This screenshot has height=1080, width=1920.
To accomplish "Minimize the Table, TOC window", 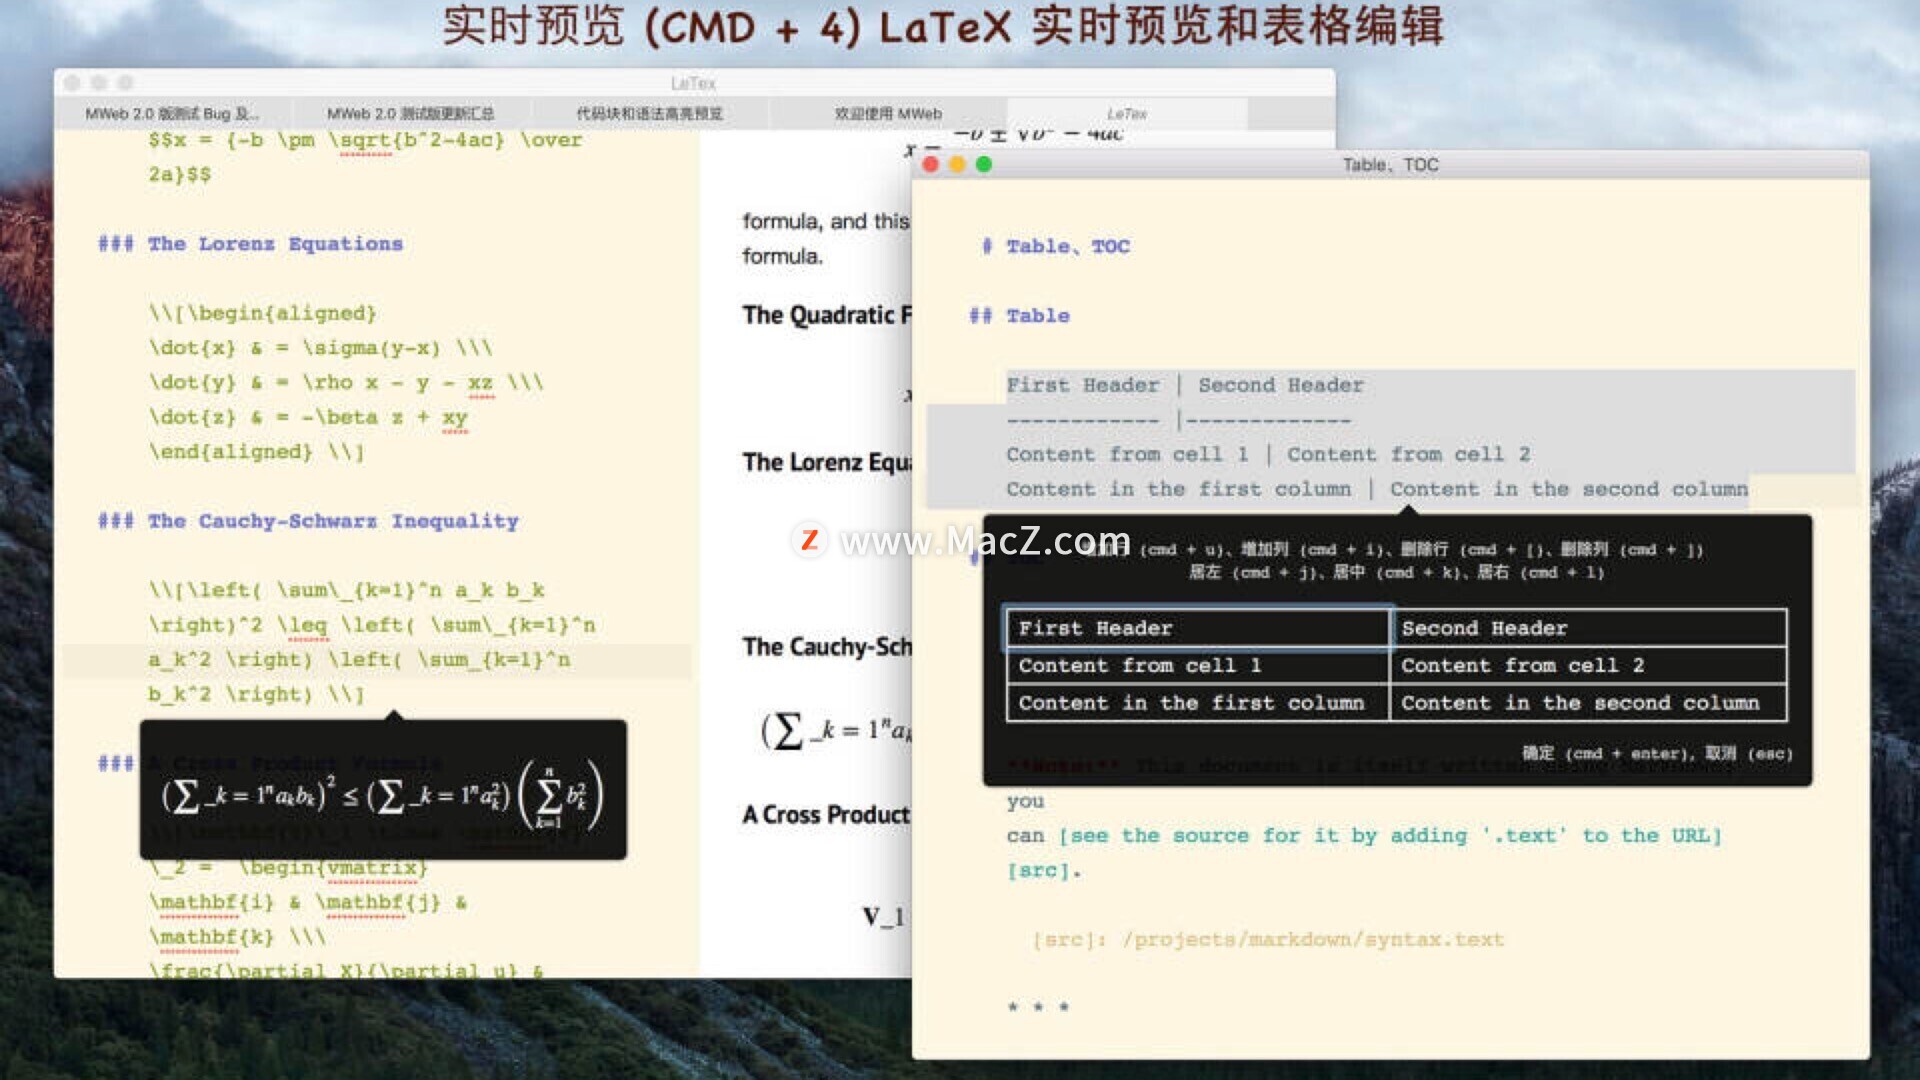I will point(957,165).
